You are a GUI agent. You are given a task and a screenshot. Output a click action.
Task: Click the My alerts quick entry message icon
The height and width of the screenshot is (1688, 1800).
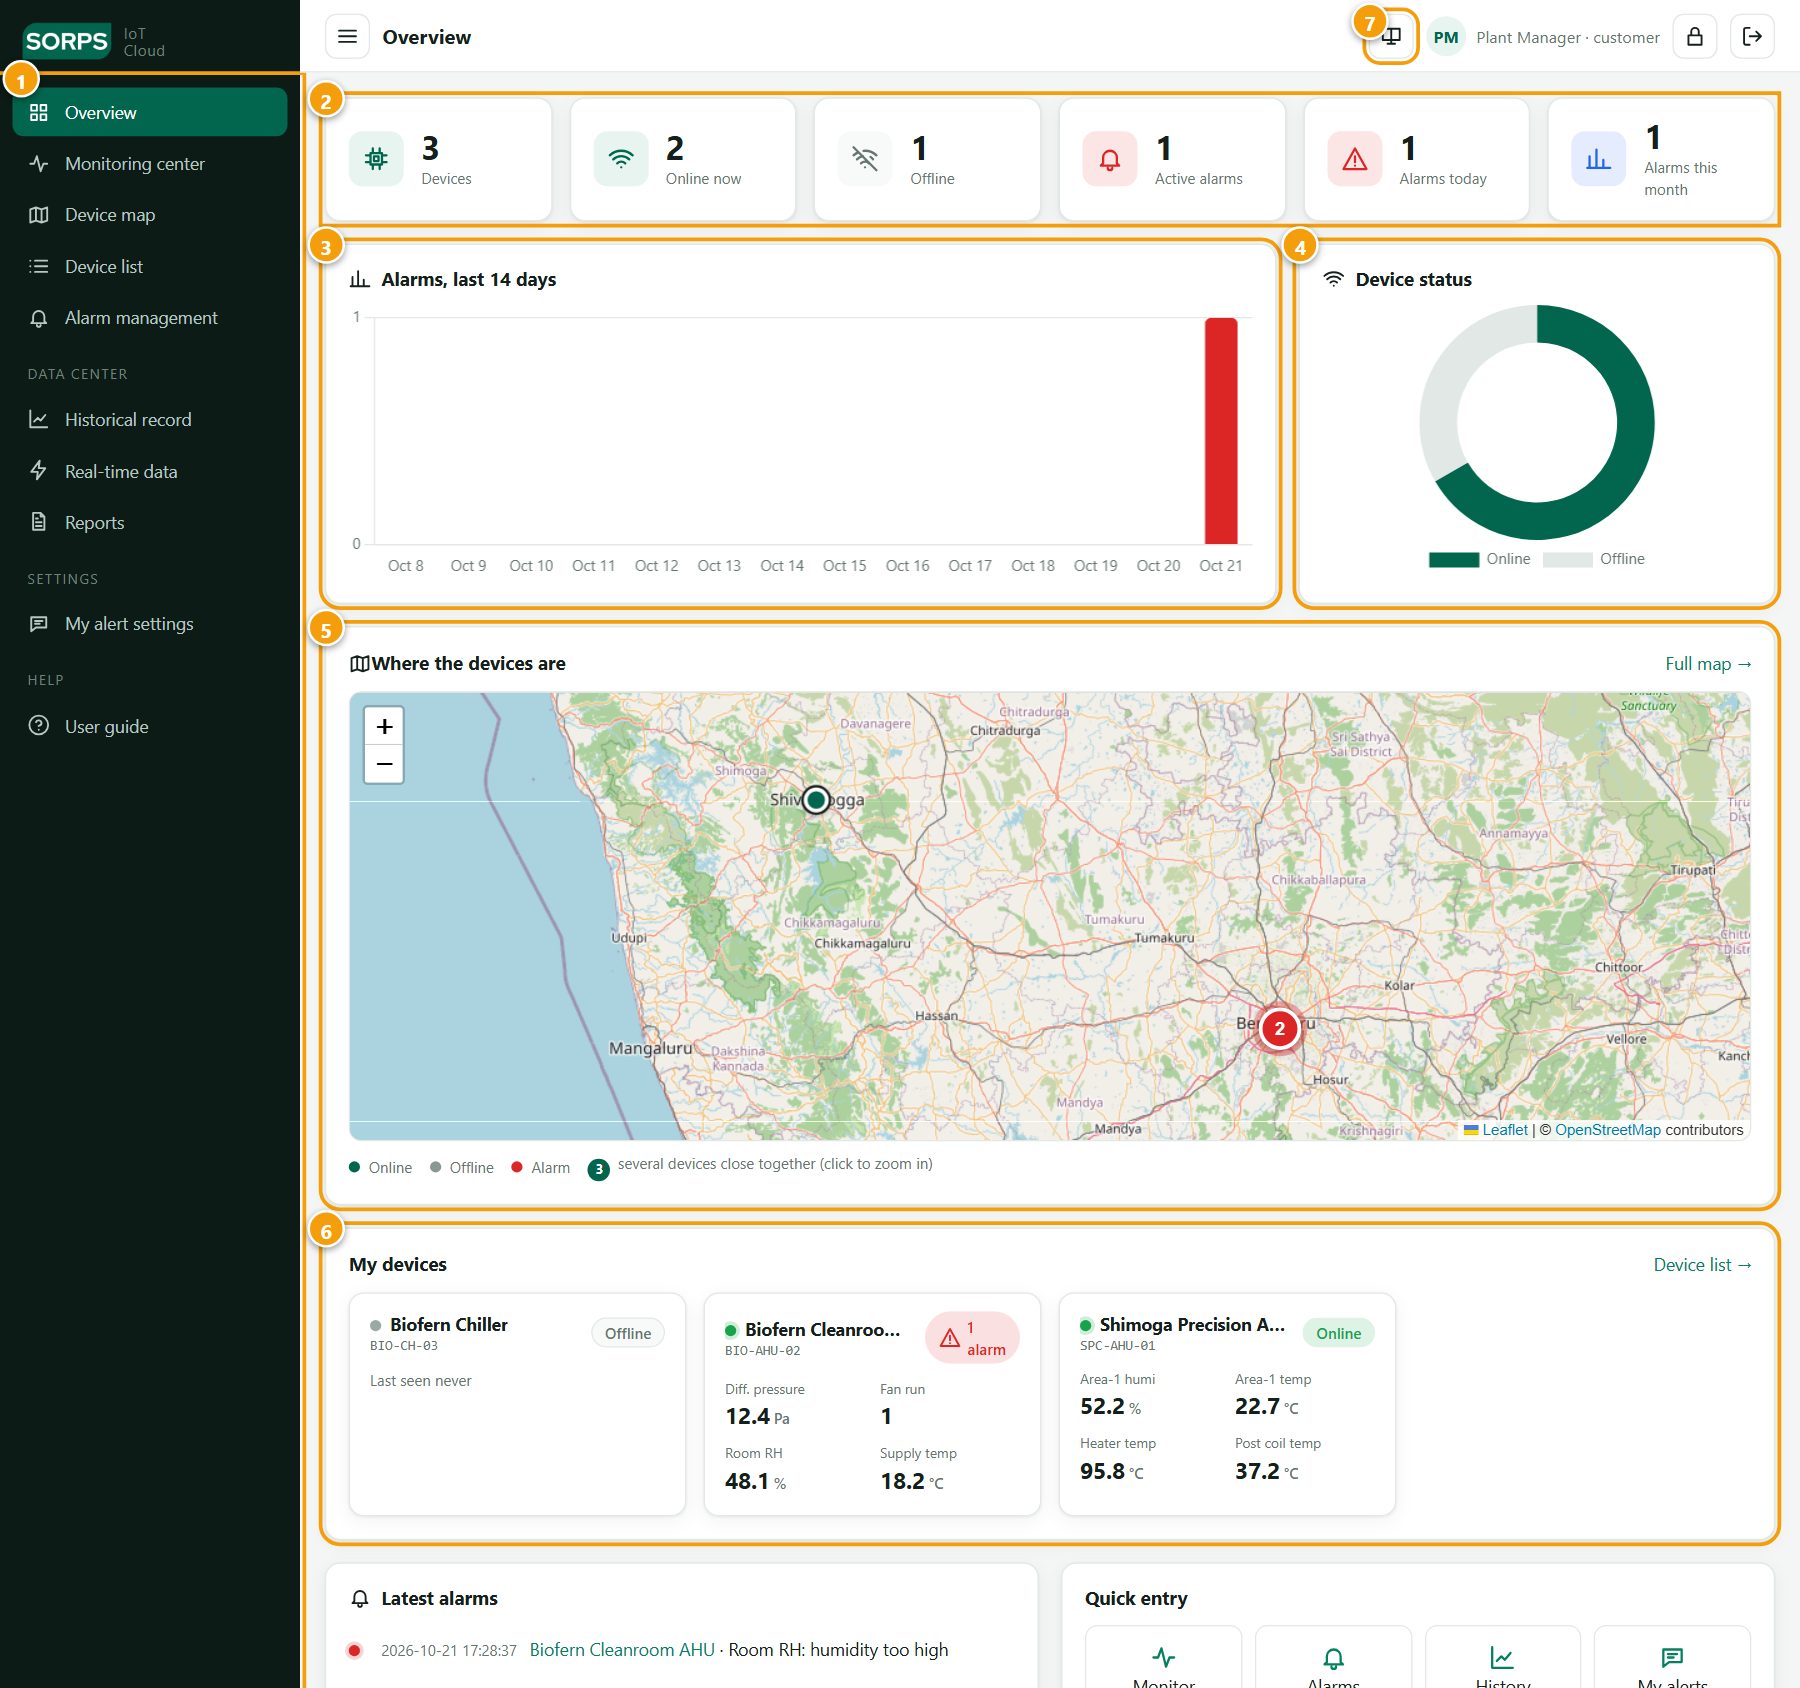pyautogui.click(x=1672, y=1658)
